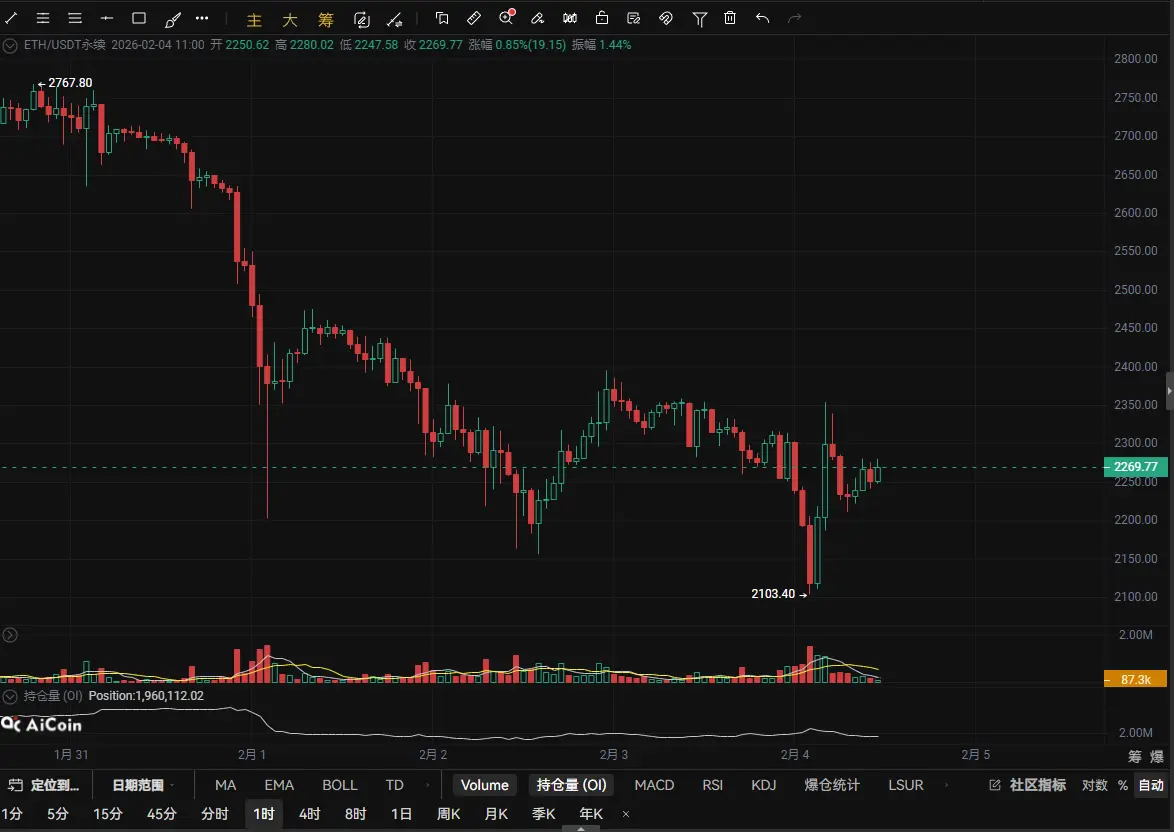The image size is (1174, 832).
Task: Switch to 1分 timeframe
Action: click(13, 814)
